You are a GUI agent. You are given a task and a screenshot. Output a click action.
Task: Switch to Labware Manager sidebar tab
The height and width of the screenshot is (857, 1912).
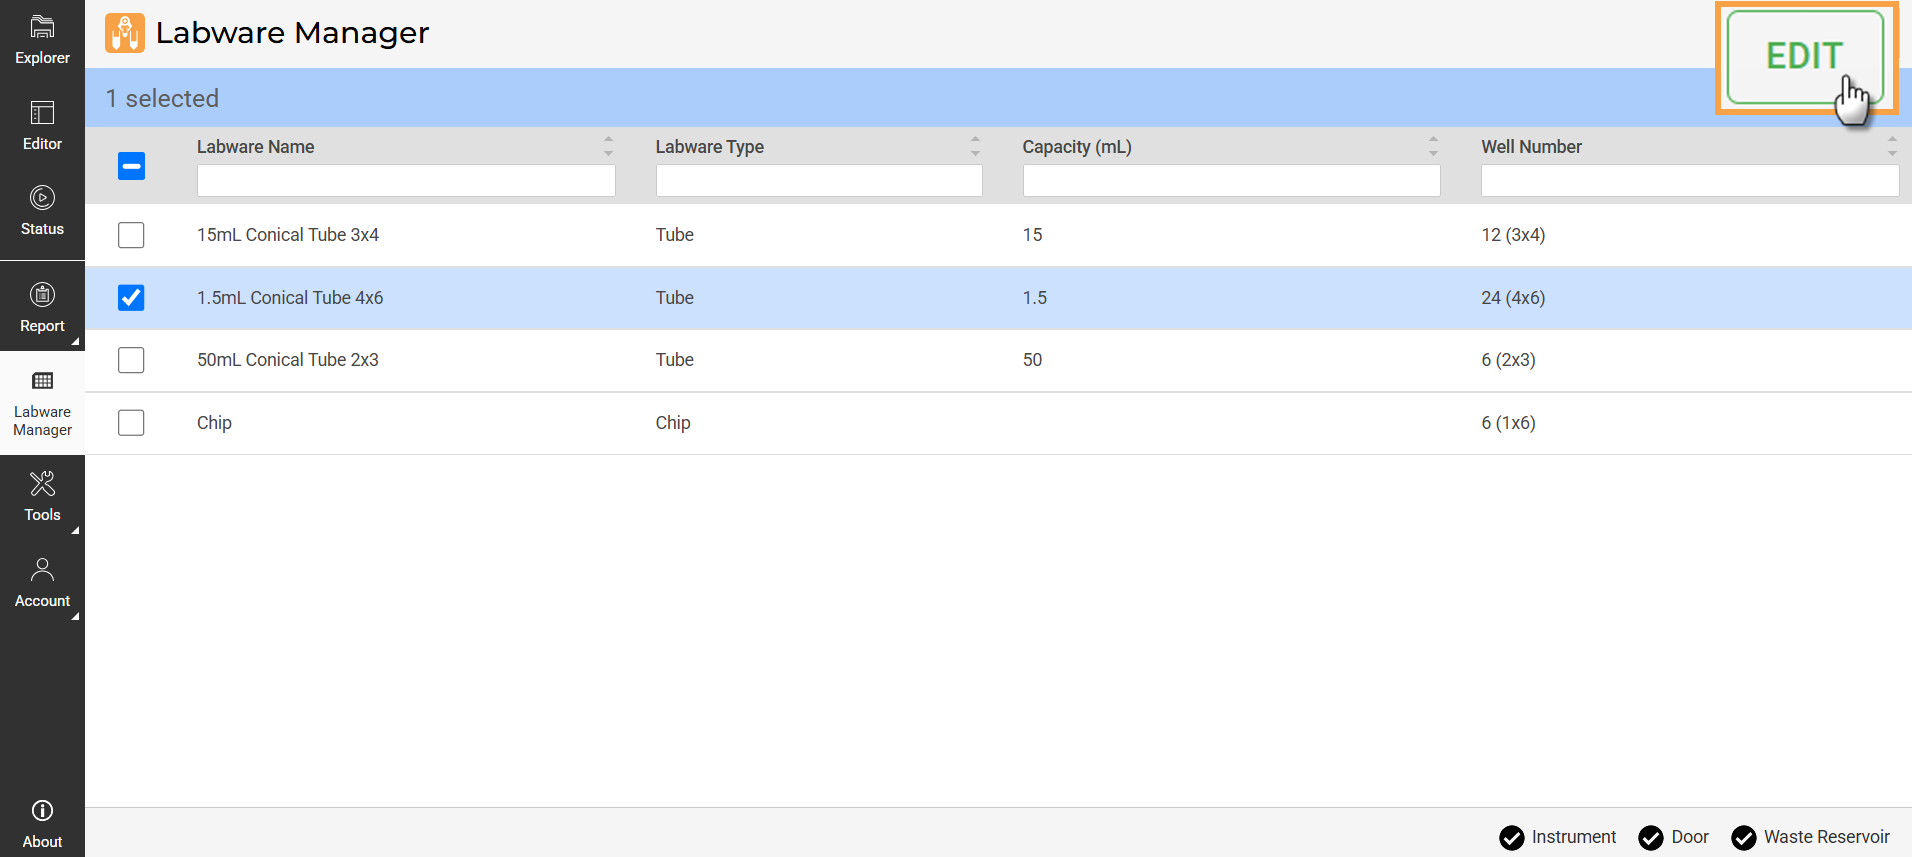42,403
